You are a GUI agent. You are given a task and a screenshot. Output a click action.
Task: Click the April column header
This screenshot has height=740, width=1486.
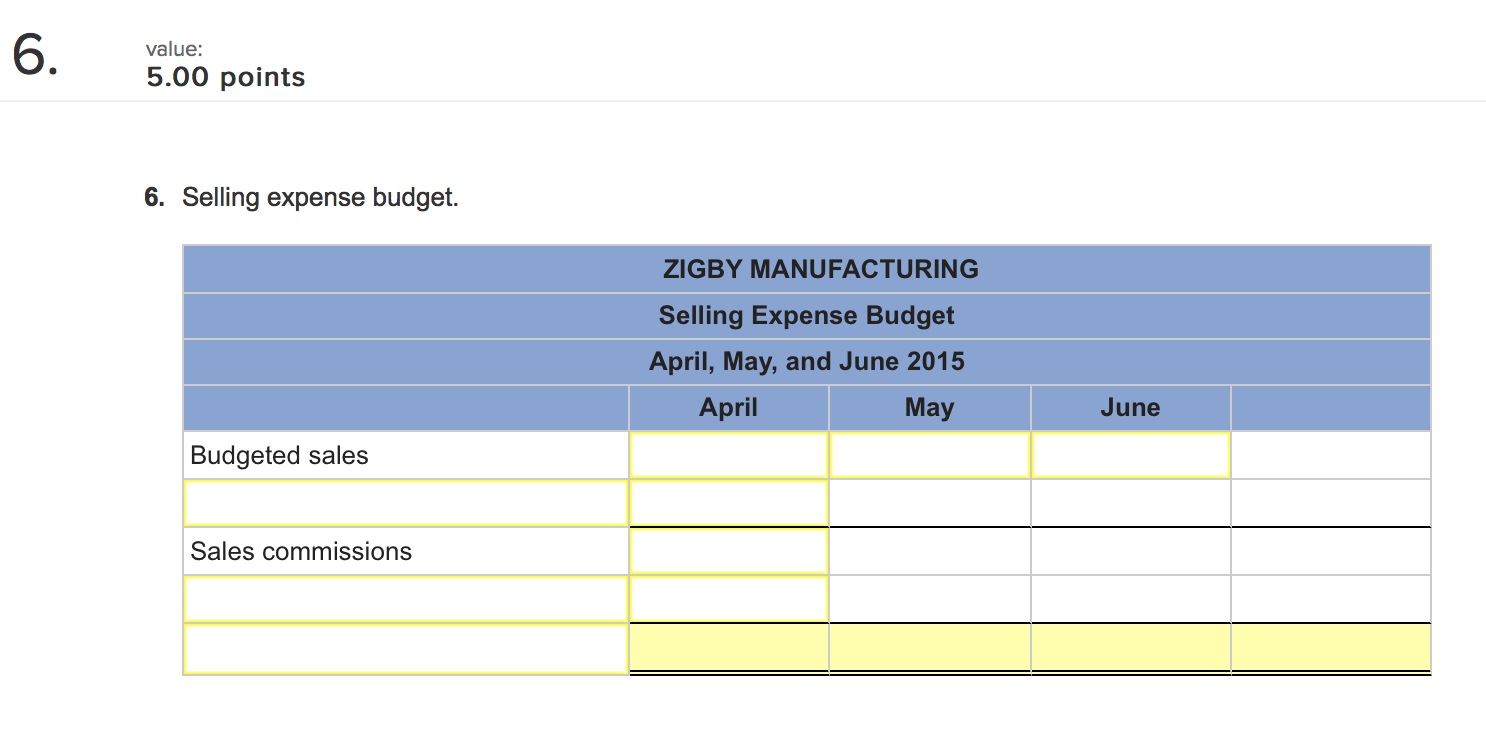728,408
